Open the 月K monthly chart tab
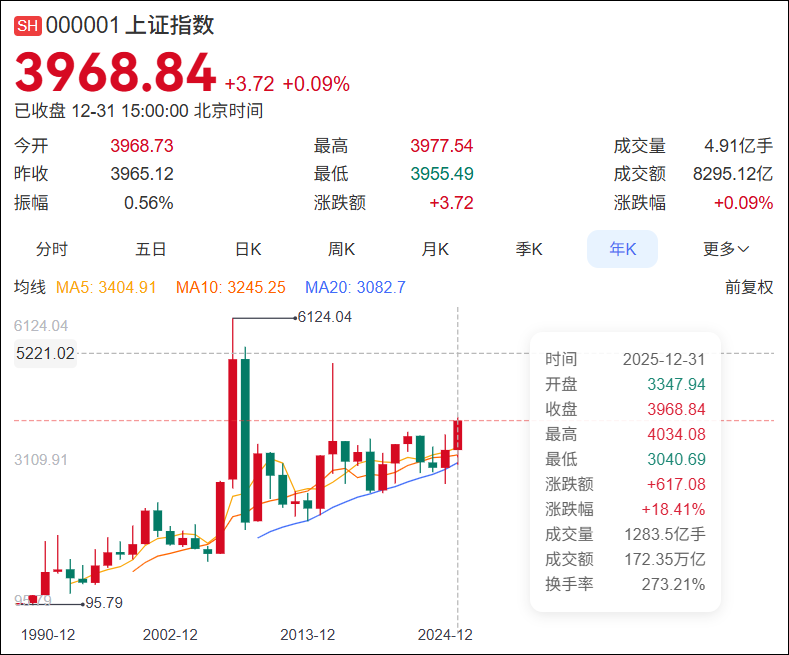Screen dimensions: 789x655 tap(435, 249)
